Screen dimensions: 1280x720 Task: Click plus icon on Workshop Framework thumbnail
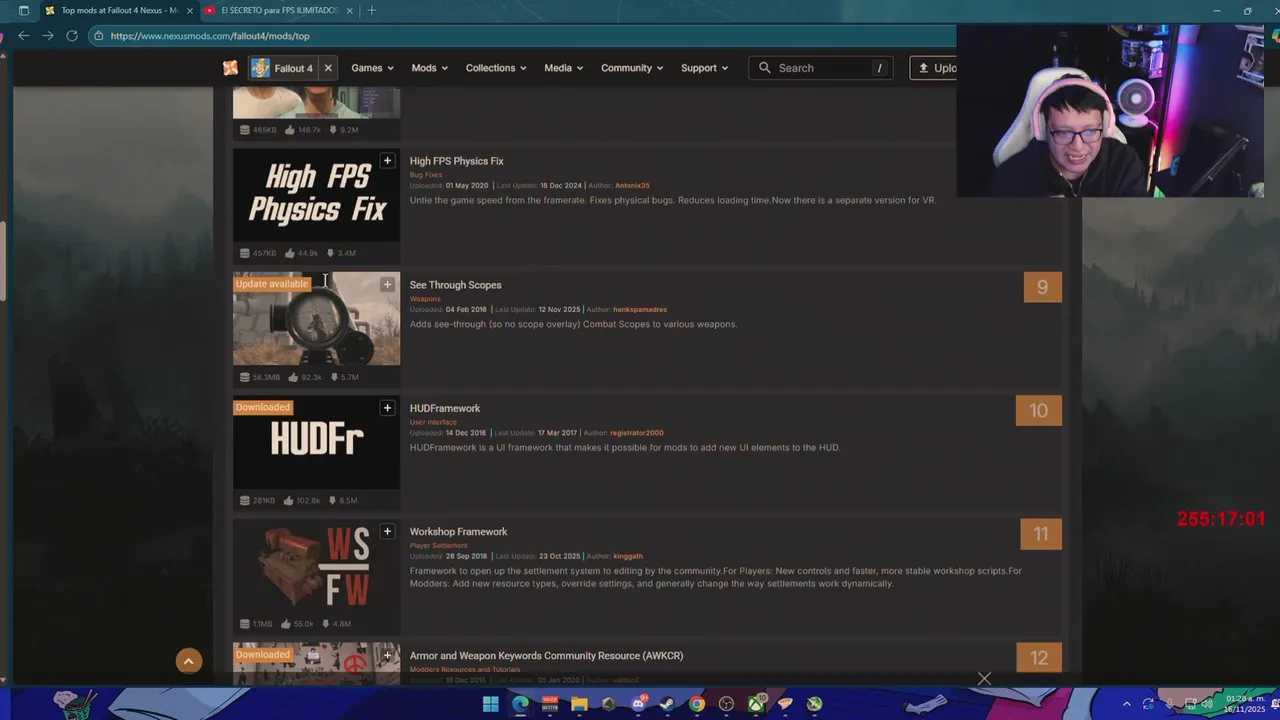(x=387, y=532)
